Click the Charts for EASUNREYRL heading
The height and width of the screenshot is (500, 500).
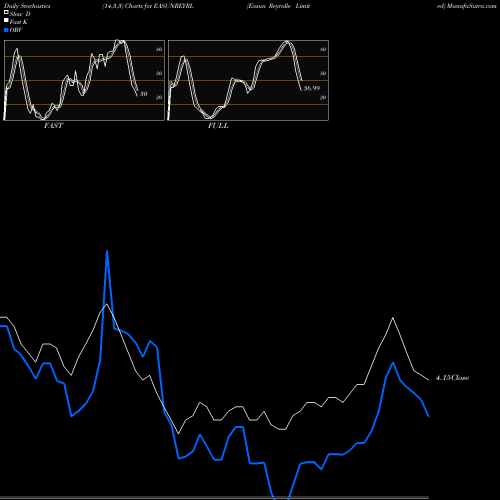(x=159, y=6)
